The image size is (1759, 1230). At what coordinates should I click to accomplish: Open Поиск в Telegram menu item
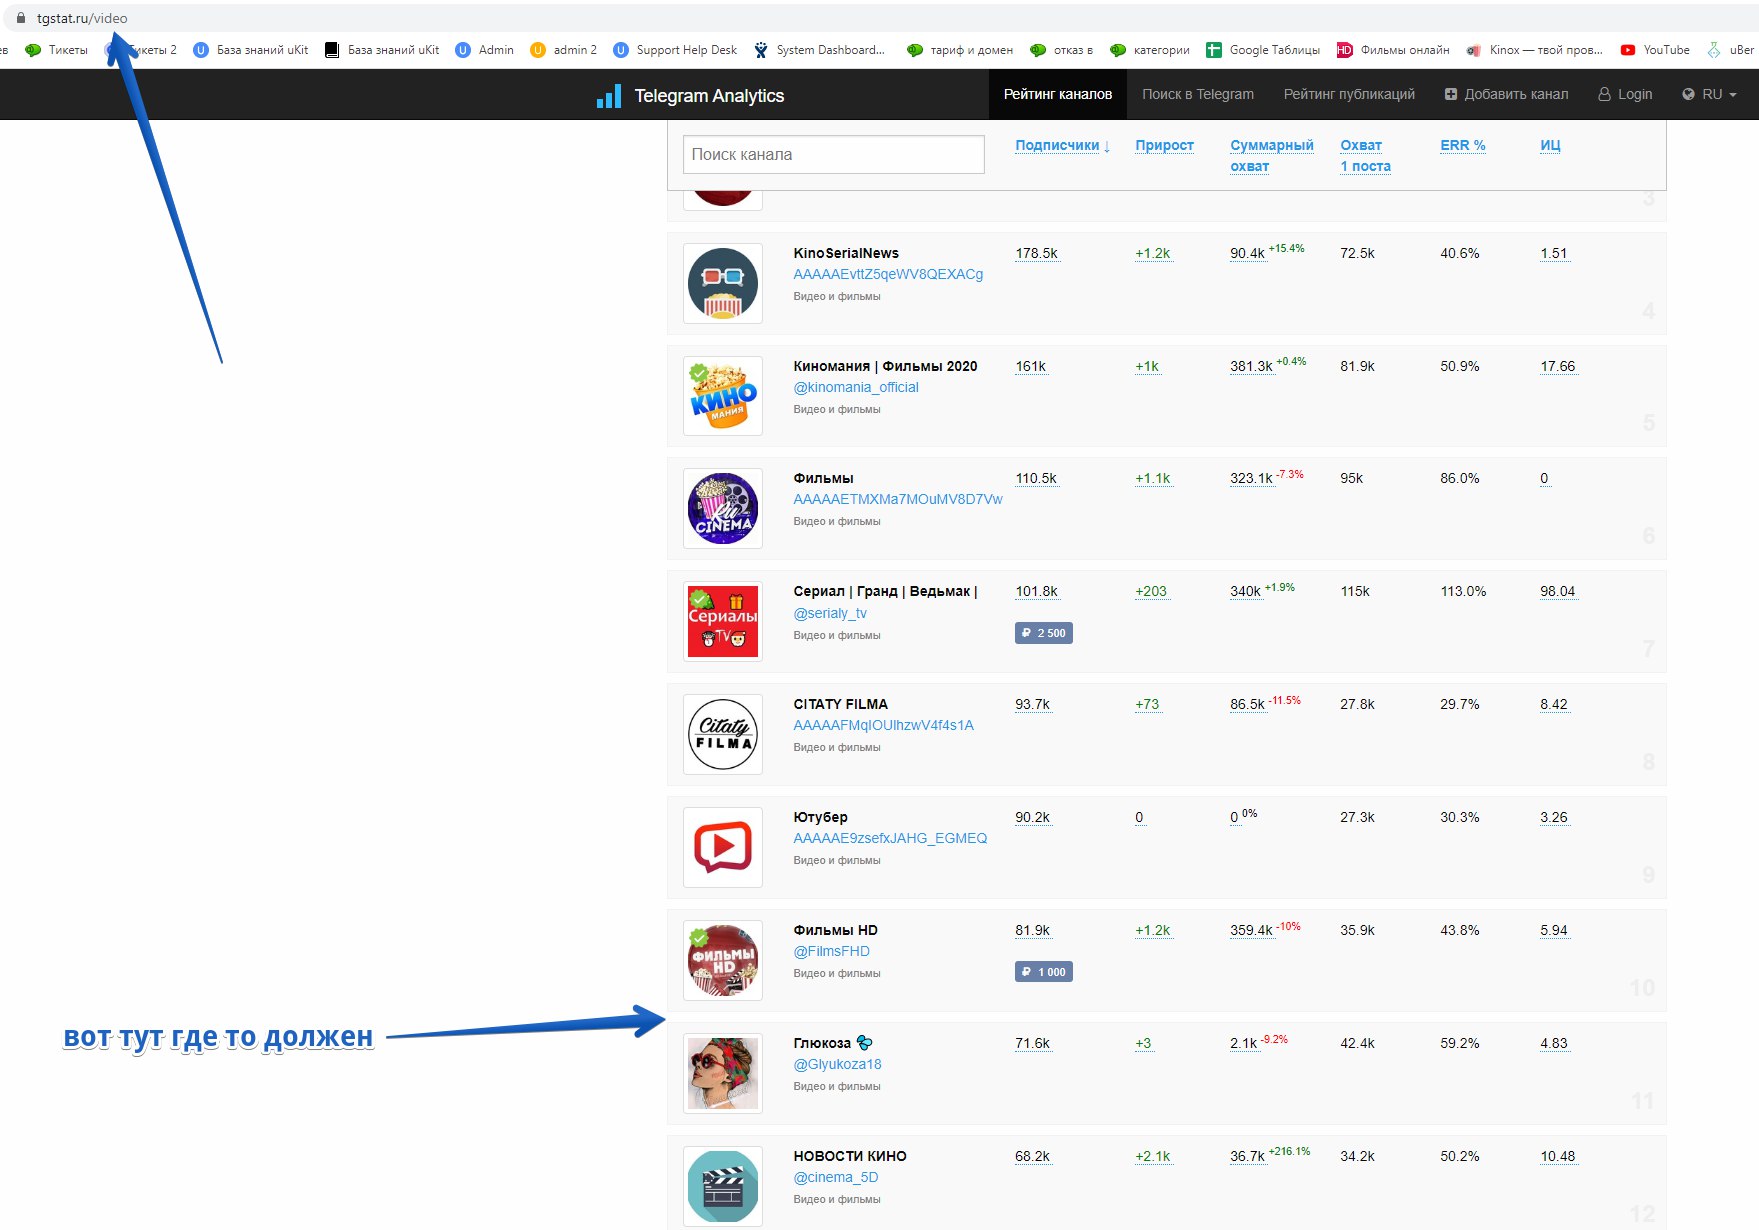[x=1198, y=94]
